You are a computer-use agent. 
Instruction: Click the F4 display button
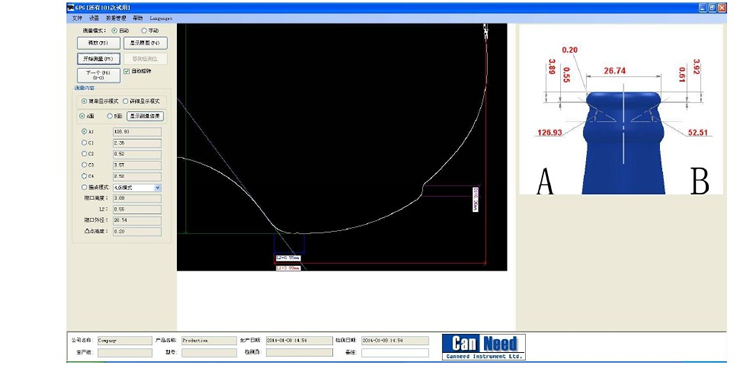click(x=145, y=43)
